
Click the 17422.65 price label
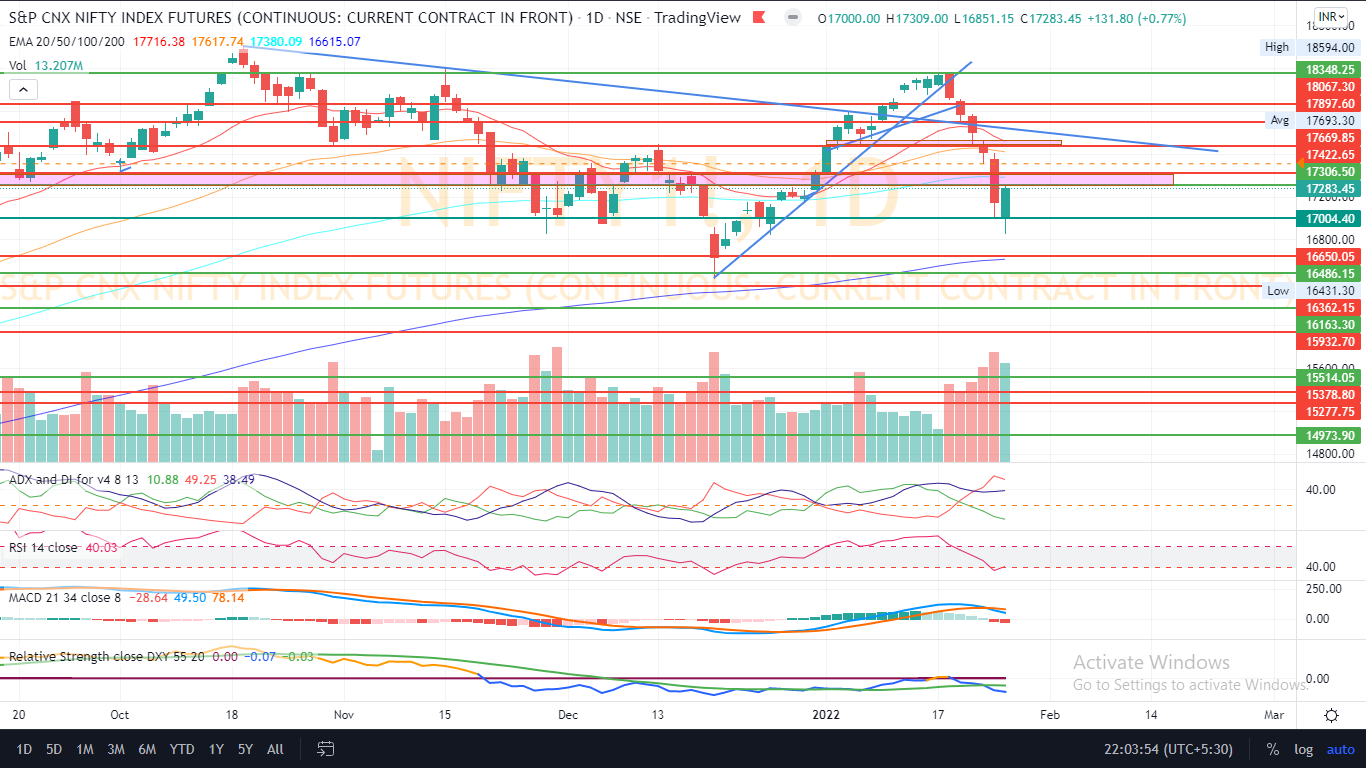1329,154
